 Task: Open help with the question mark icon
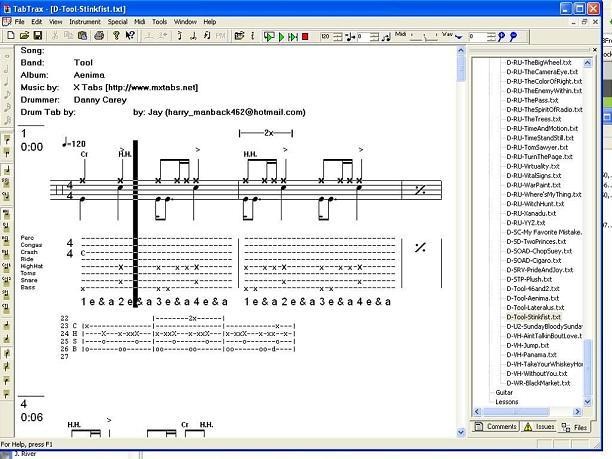point(116,36)
